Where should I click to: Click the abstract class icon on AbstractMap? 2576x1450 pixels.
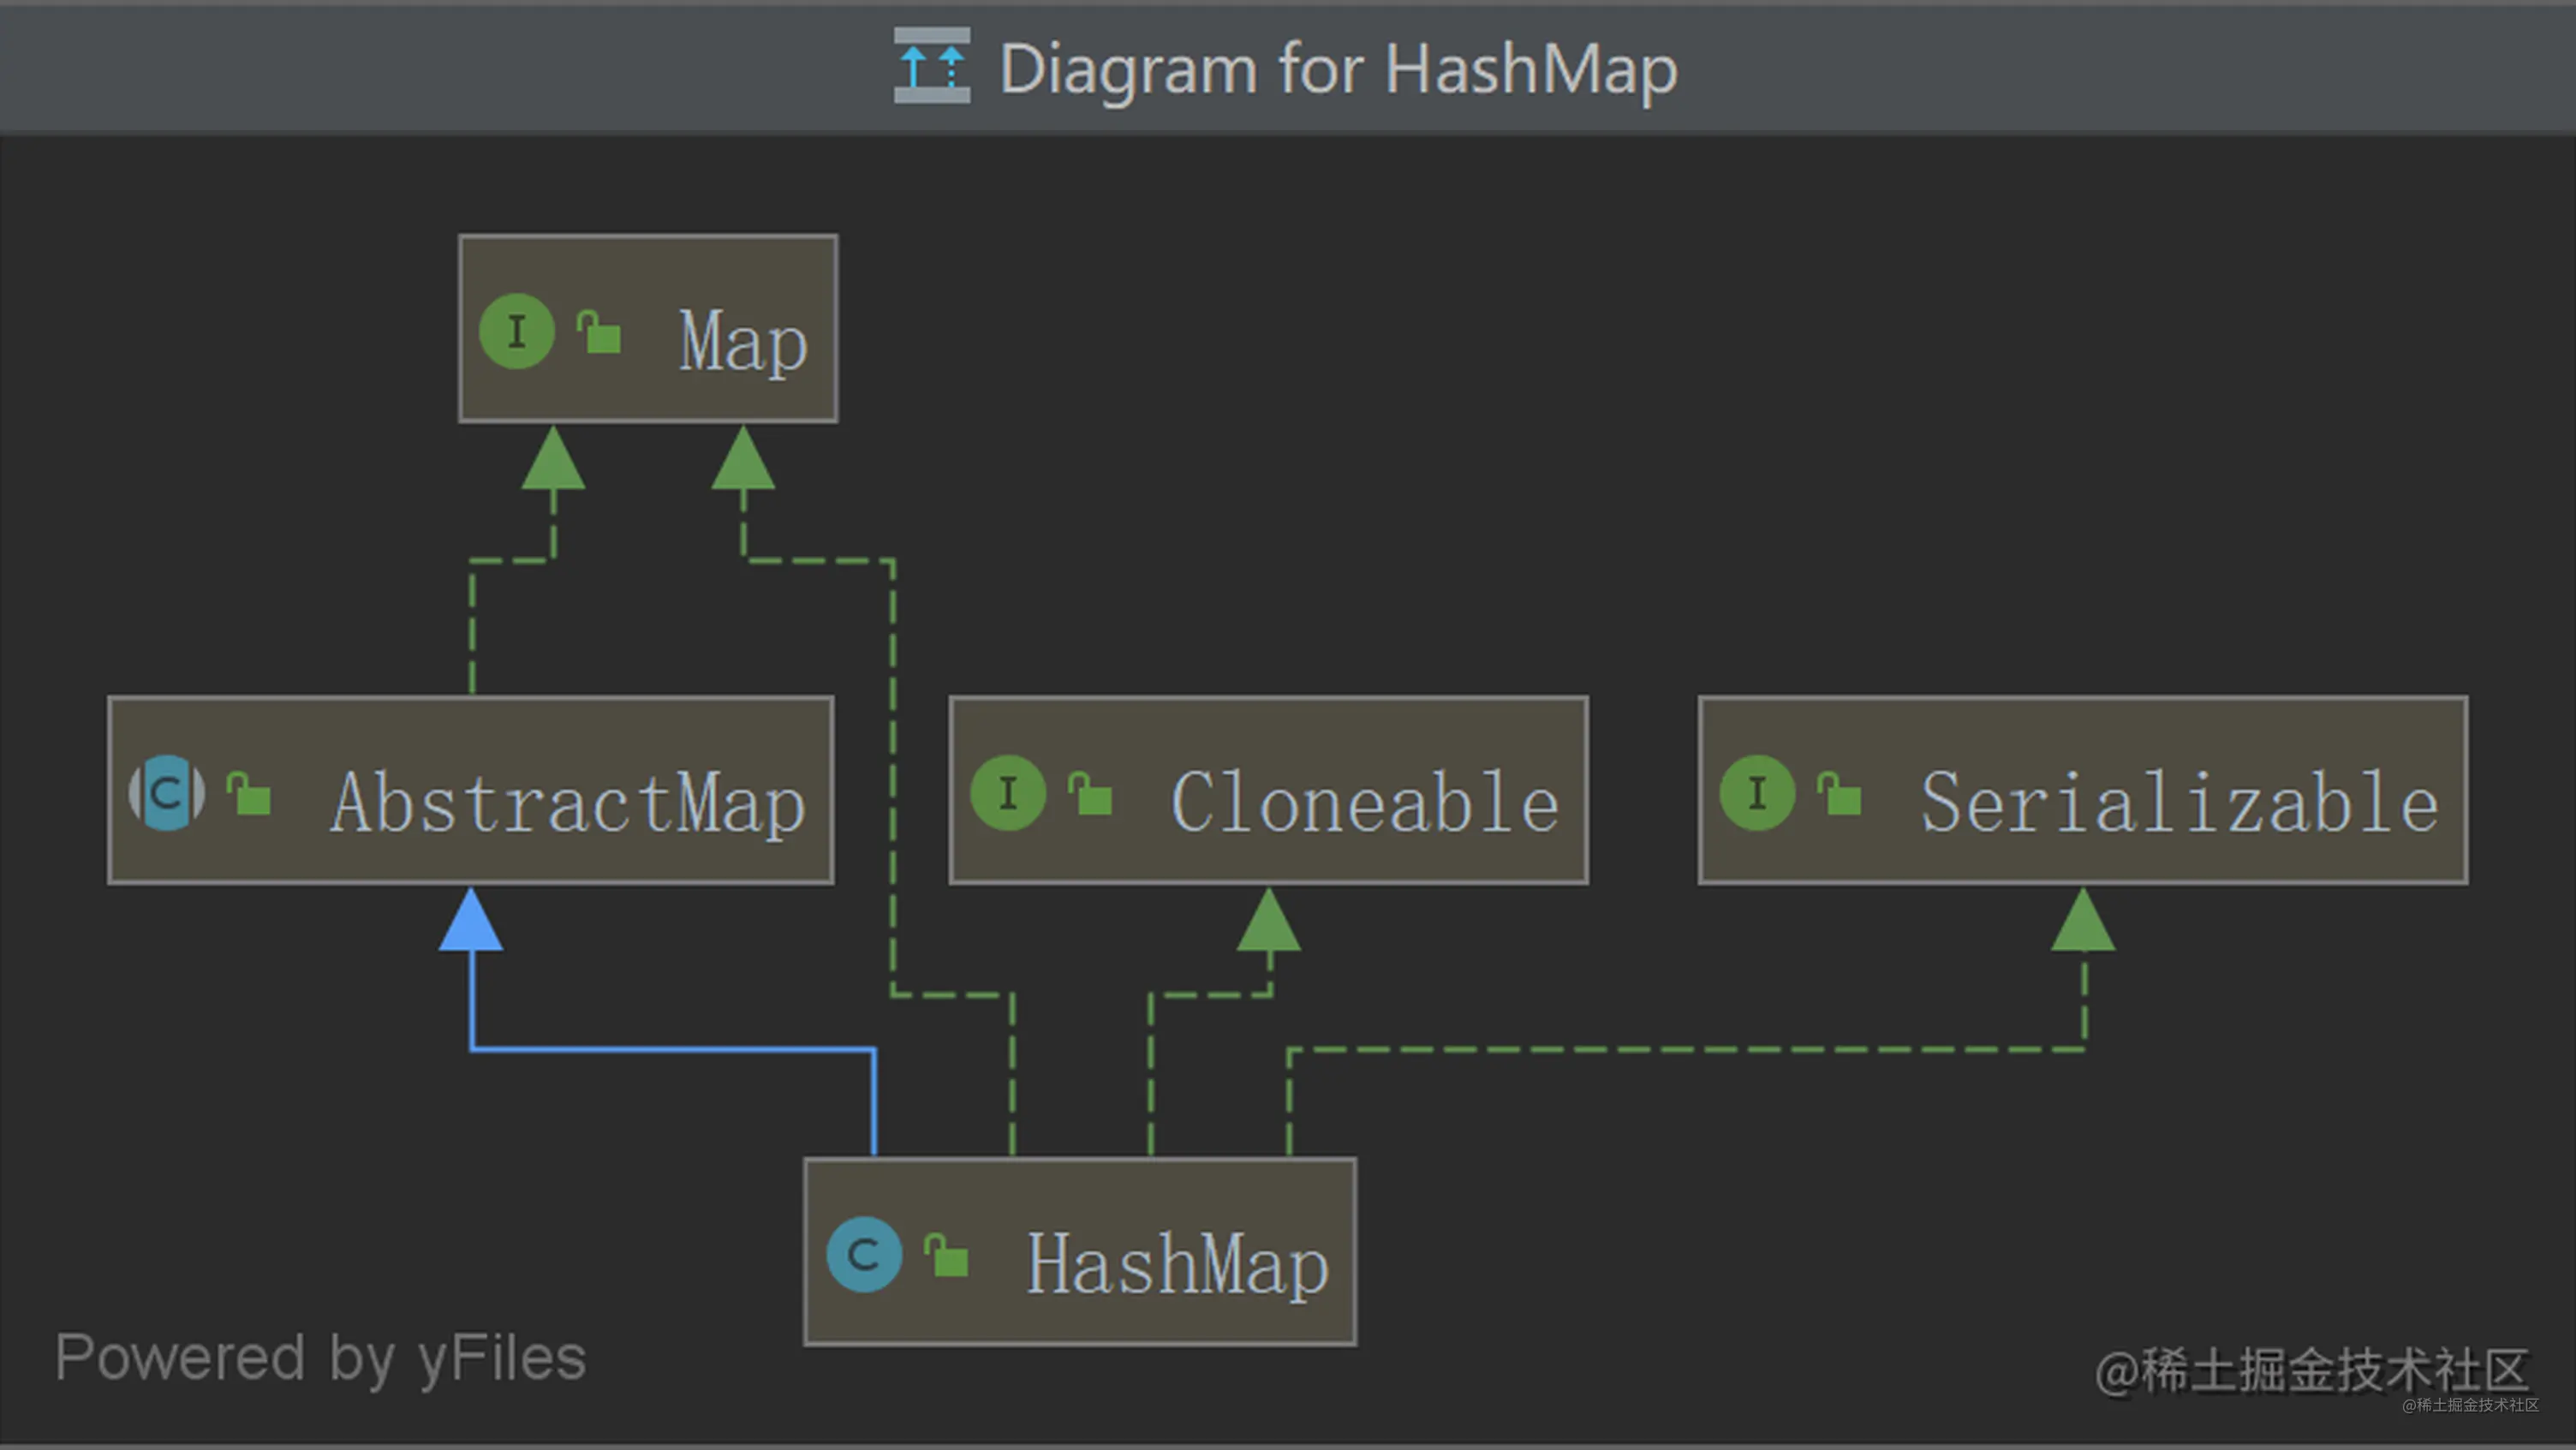pos(167,793)
